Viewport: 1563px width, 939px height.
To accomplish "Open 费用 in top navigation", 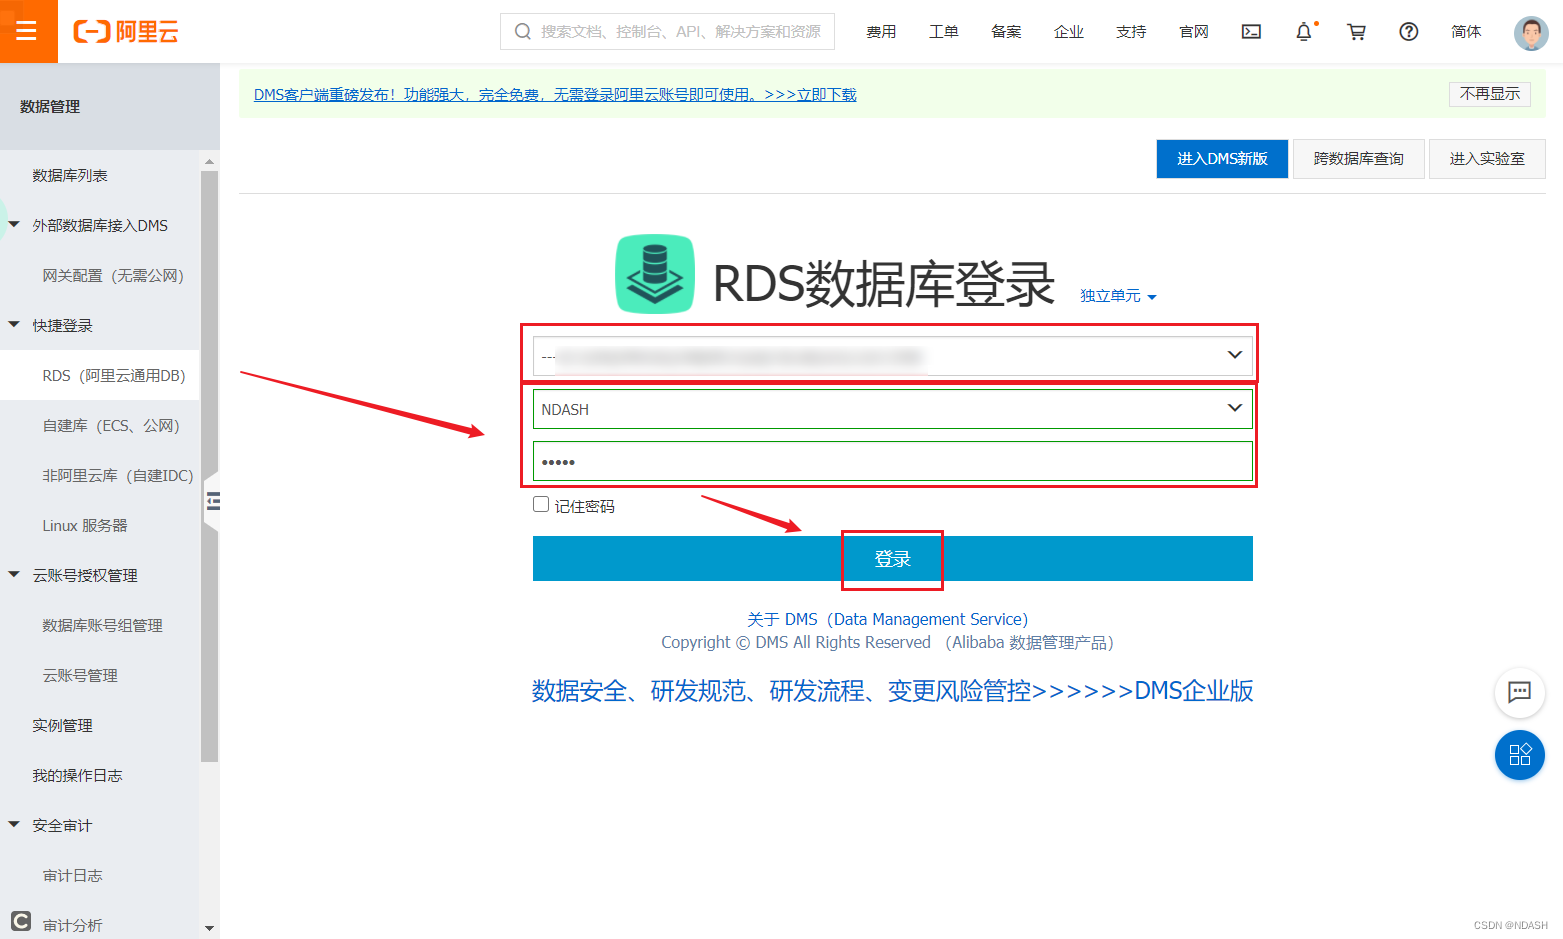I will [881, 32].
